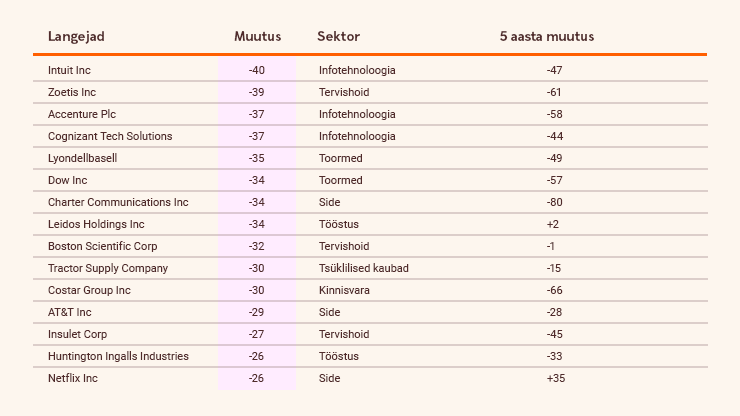
Task: Select the Intuit Inc row name
Action: 69,70
